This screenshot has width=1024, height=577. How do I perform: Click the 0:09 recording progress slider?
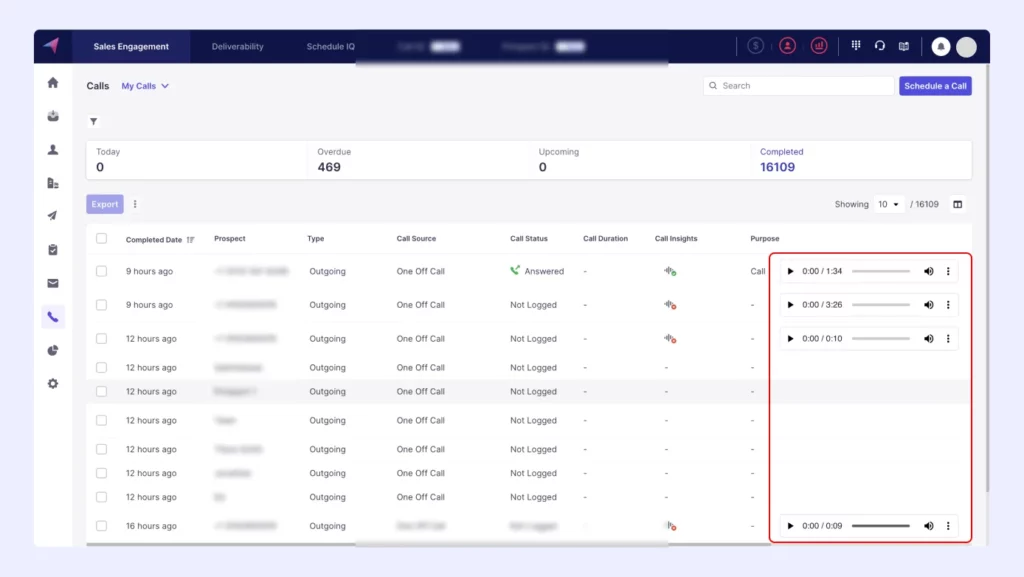880,526
